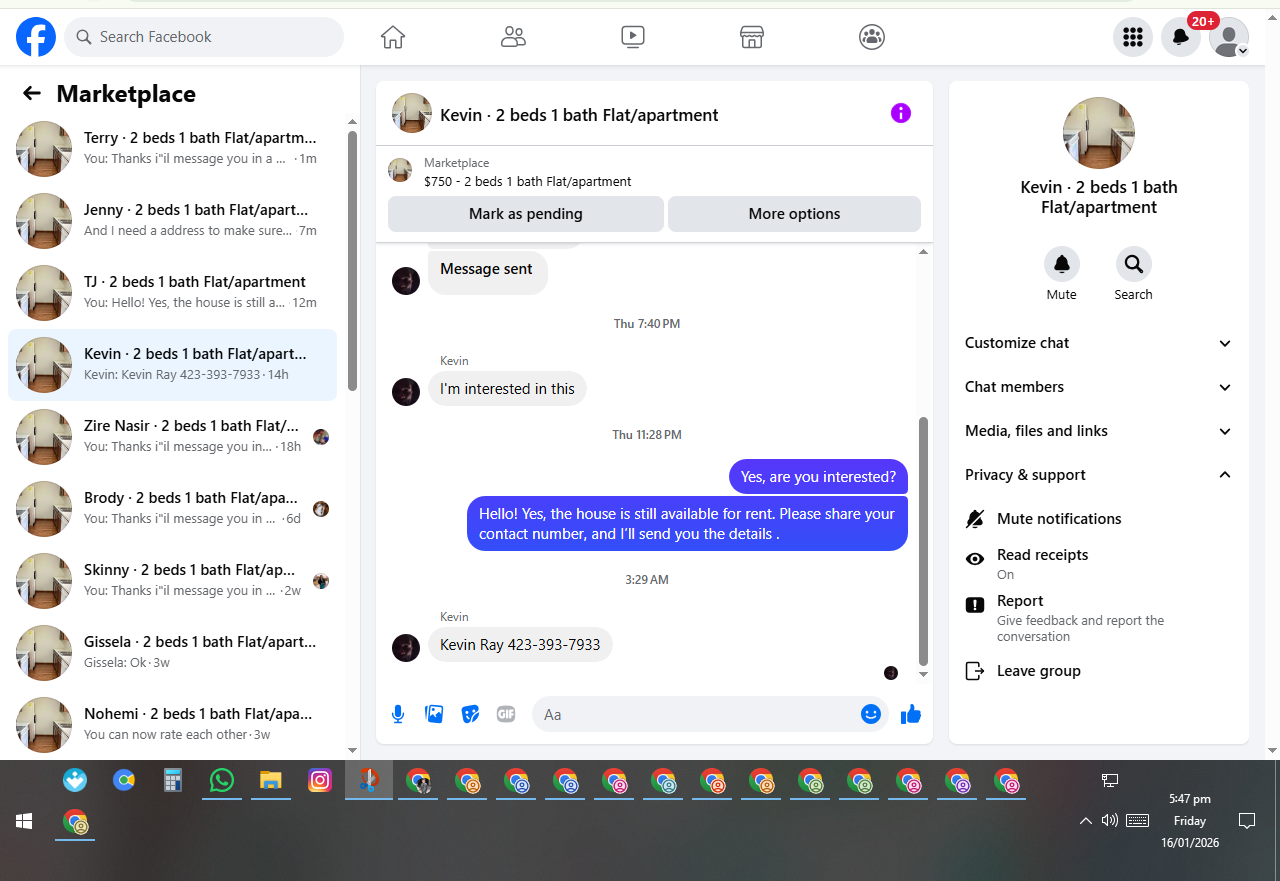Open Instagram from the taskbar
1280x881 pixels.
pos(320,781)
